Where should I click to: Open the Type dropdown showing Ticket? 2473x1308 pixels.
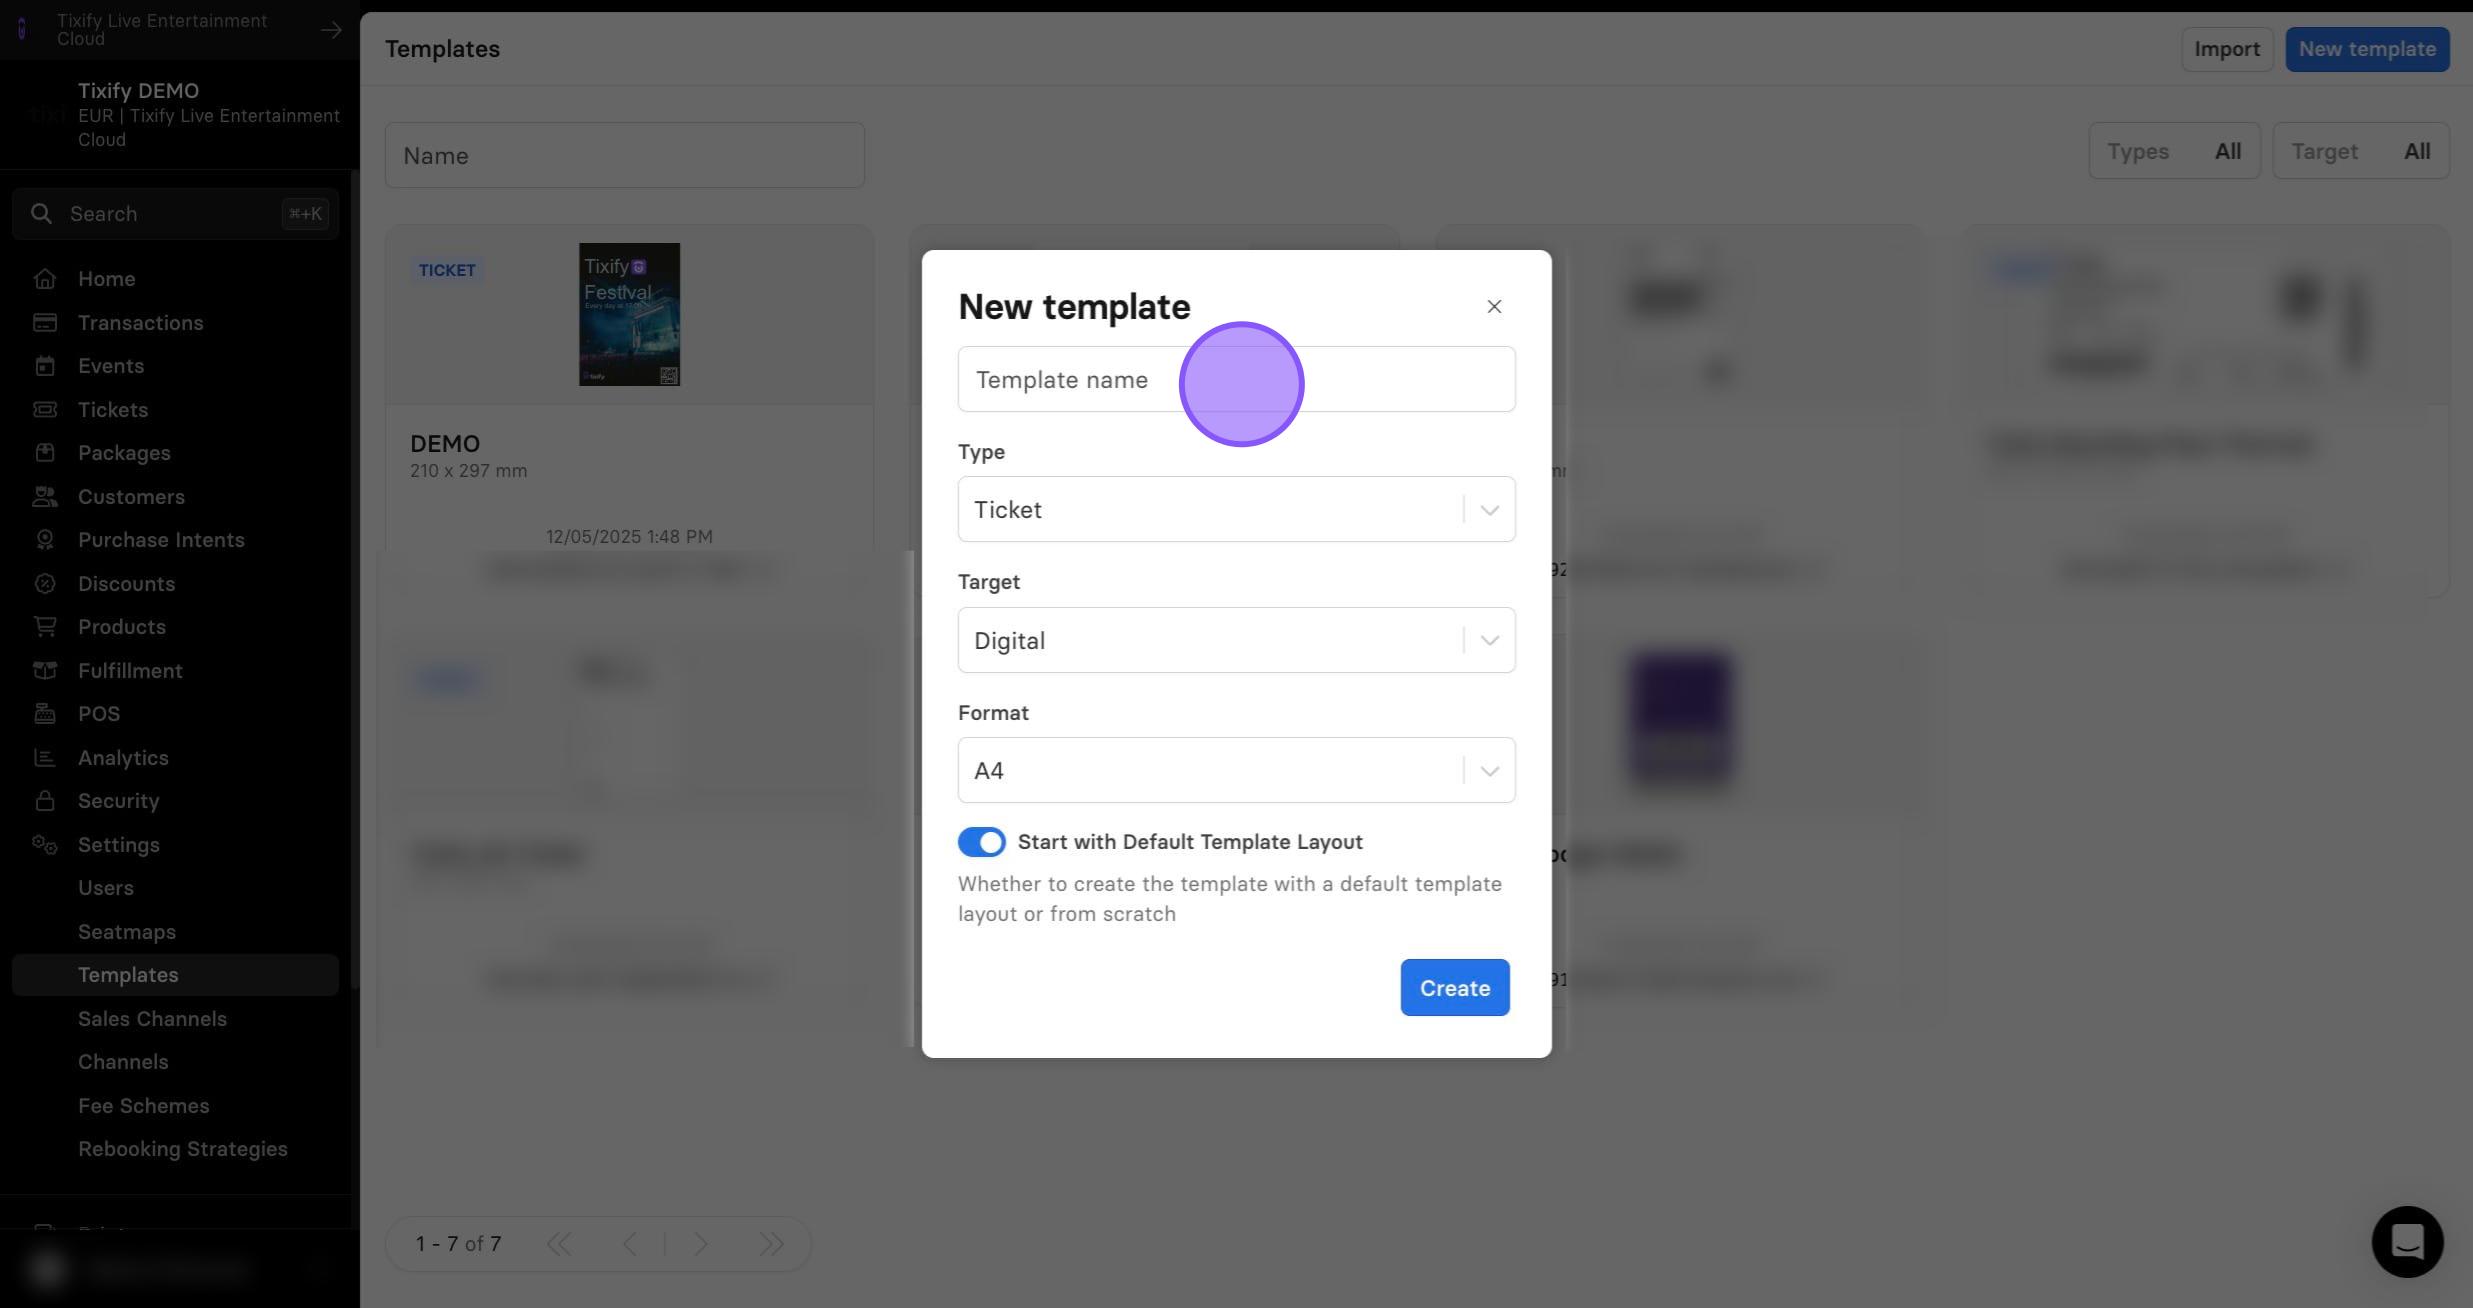[1236, 509]
